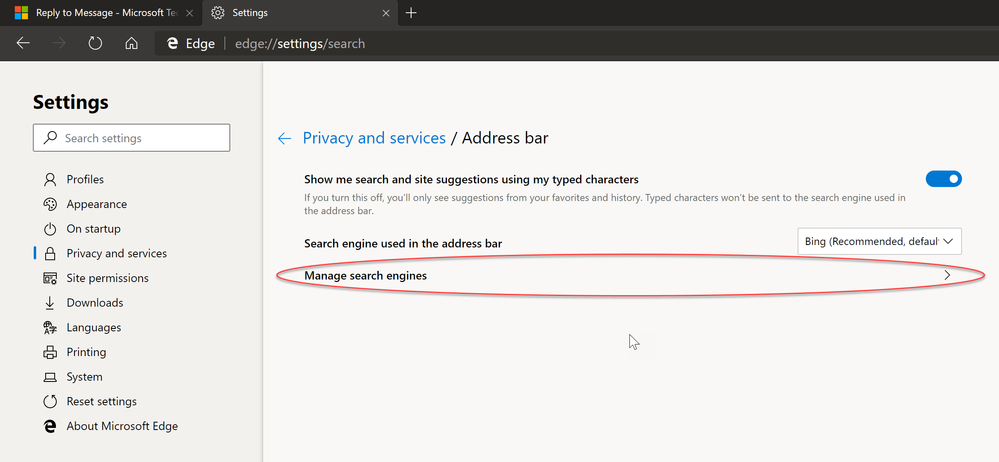Screen dimensions: 999x462
Task: Click the magnifier icon in Search settings
Action: pos(50,138)
